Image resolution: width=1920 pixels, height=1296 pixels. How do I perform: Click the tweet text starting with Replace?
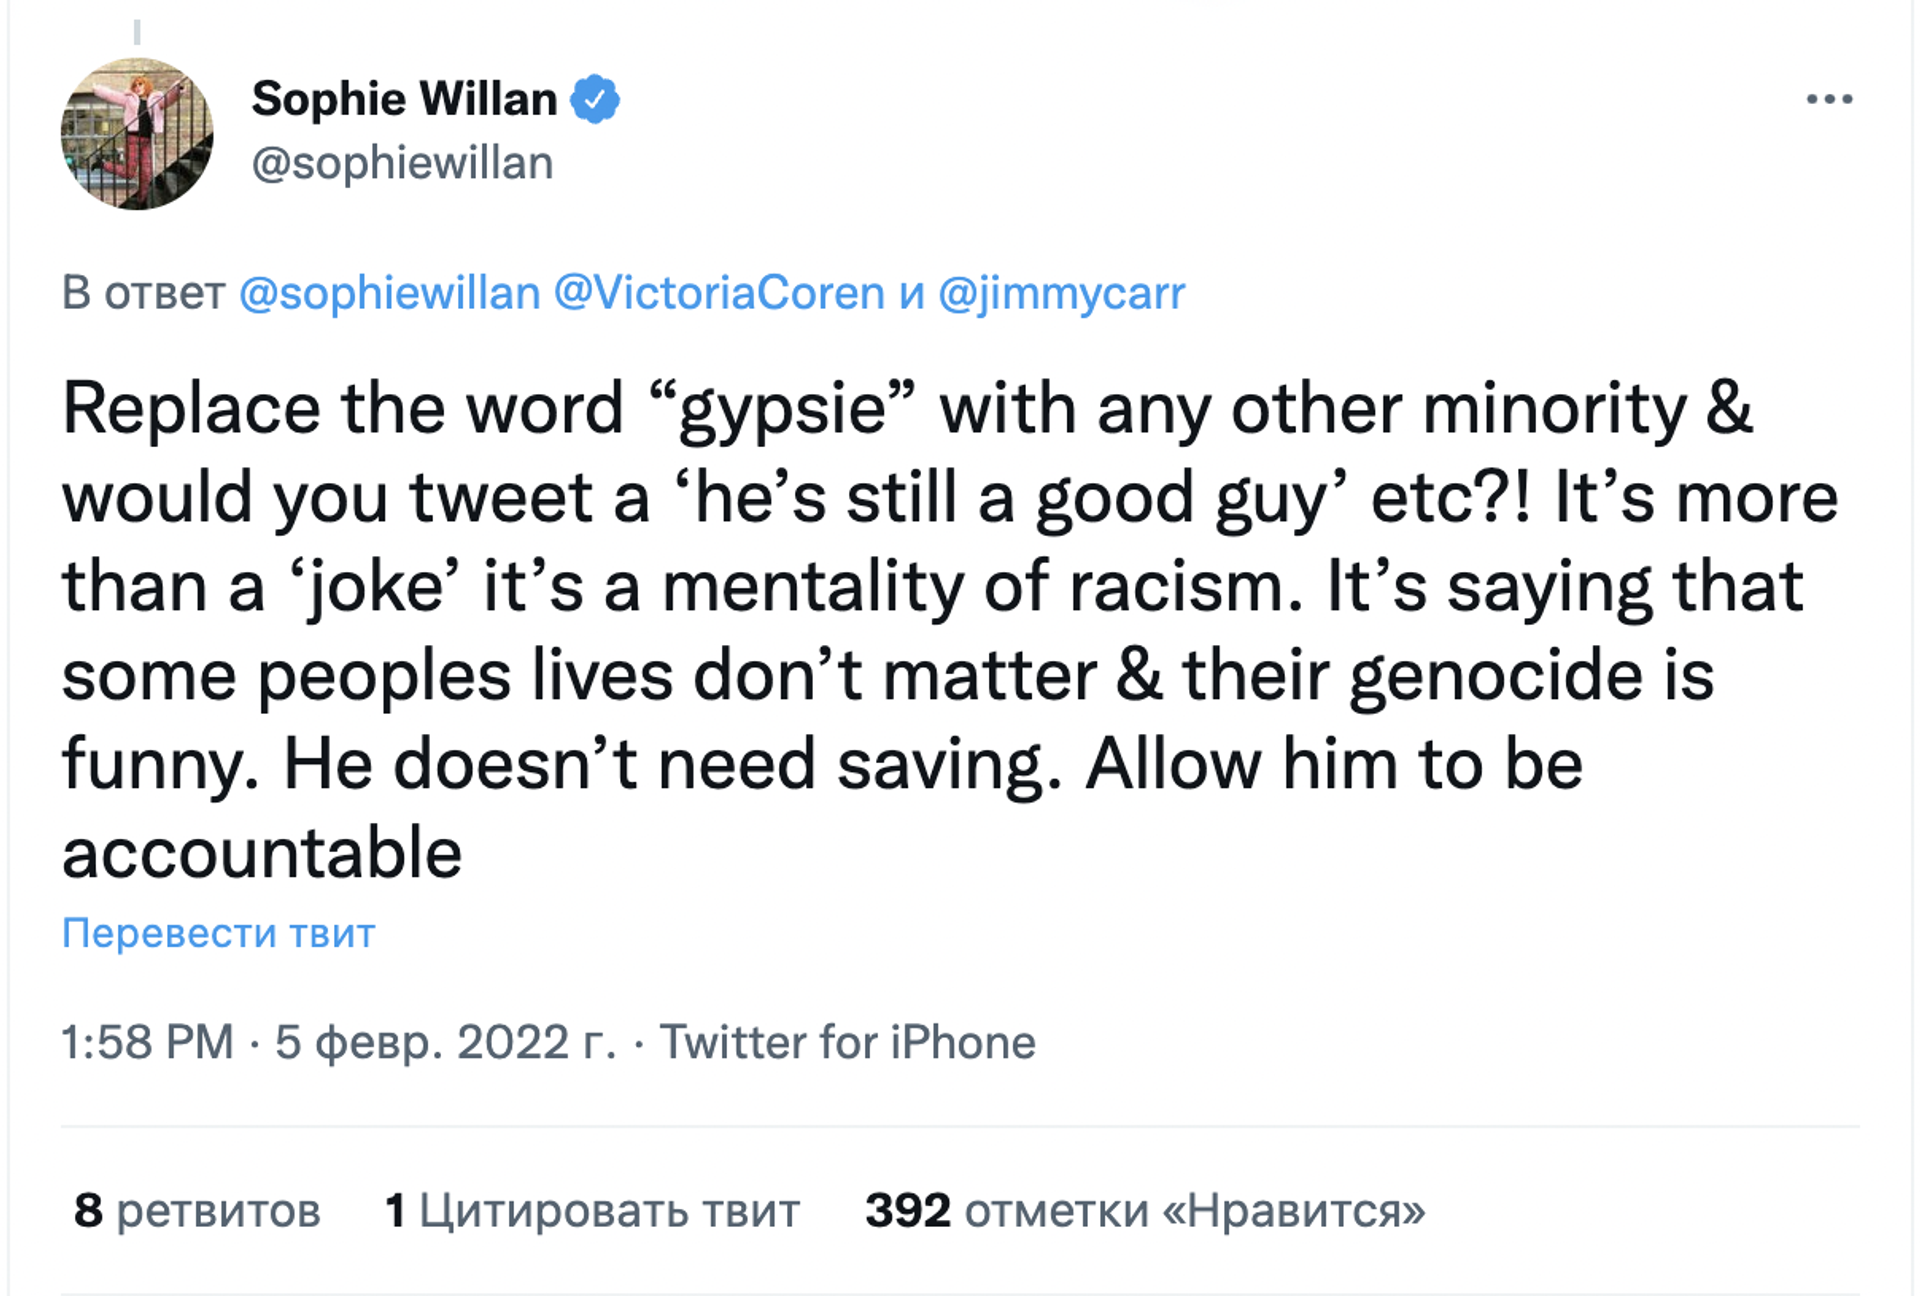point(950,630)
